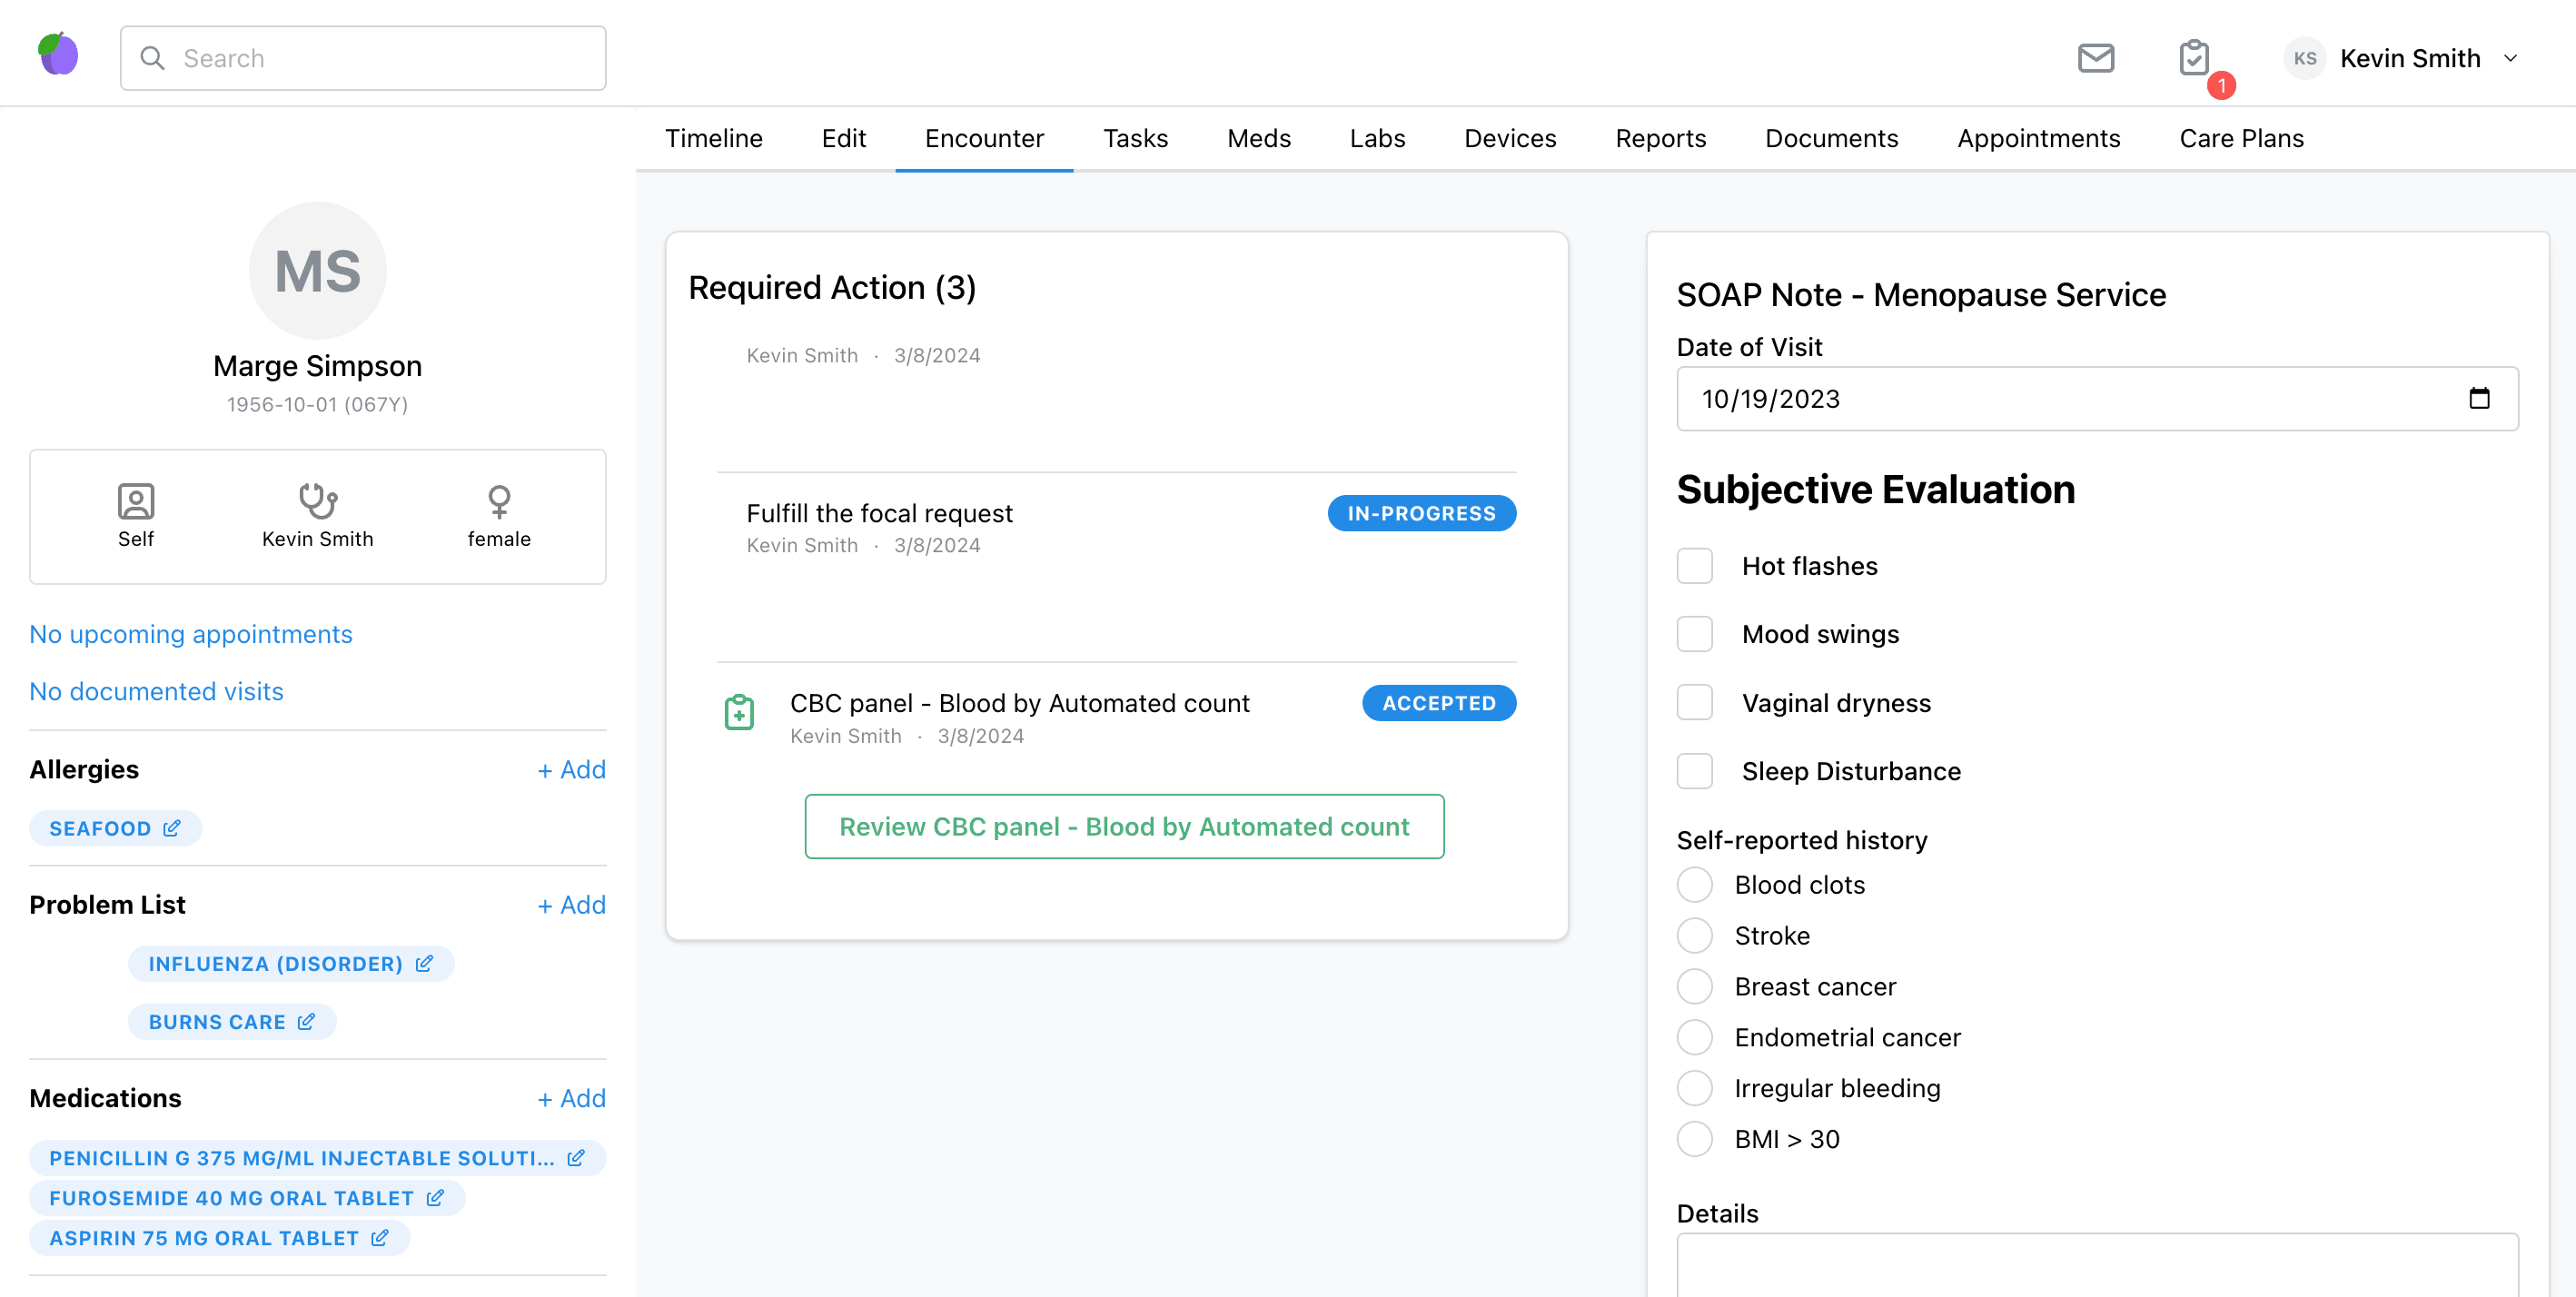Click Review CBC panel button
2576x1297 pixels.
(x=1123, y=826)
